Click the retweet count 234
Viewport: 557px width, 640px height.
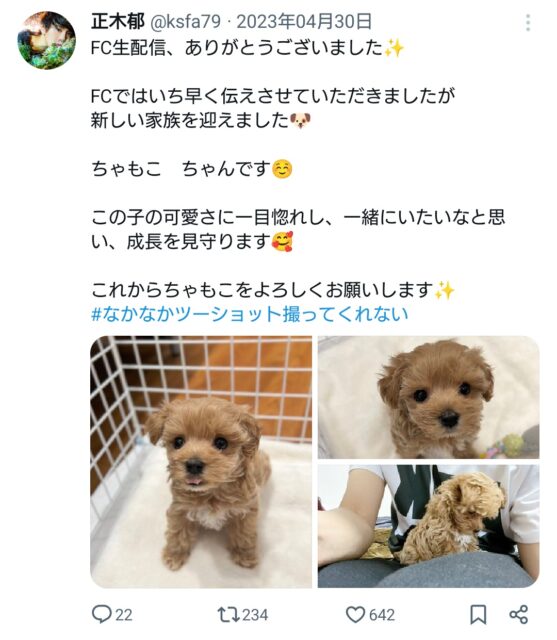click(x=255, y=615)
